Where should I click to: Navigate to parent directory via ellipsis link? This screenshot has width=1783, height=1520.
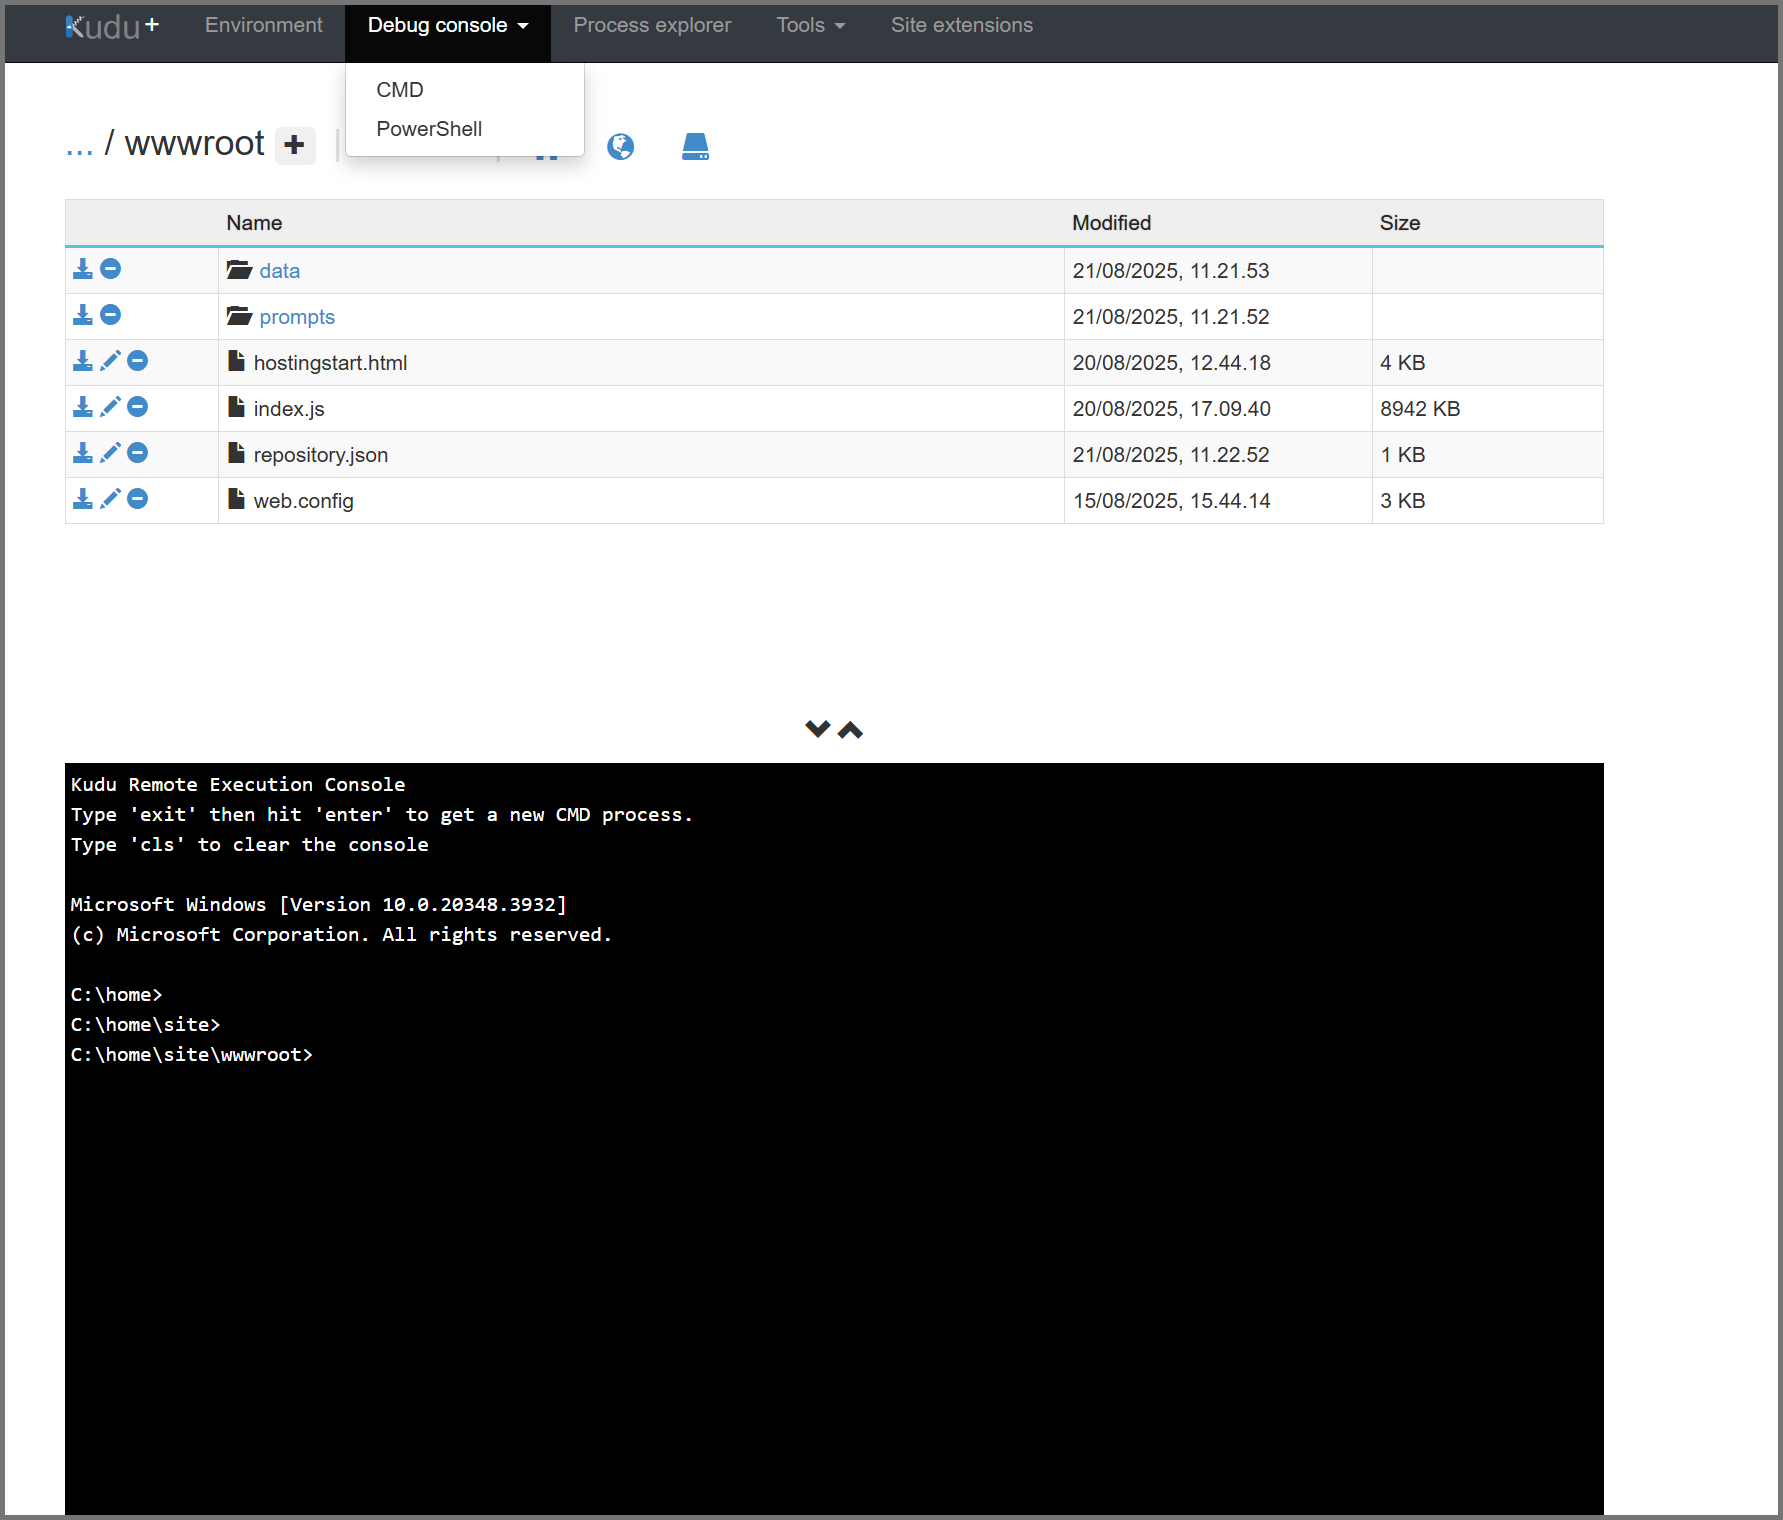[x=79, y=146]
